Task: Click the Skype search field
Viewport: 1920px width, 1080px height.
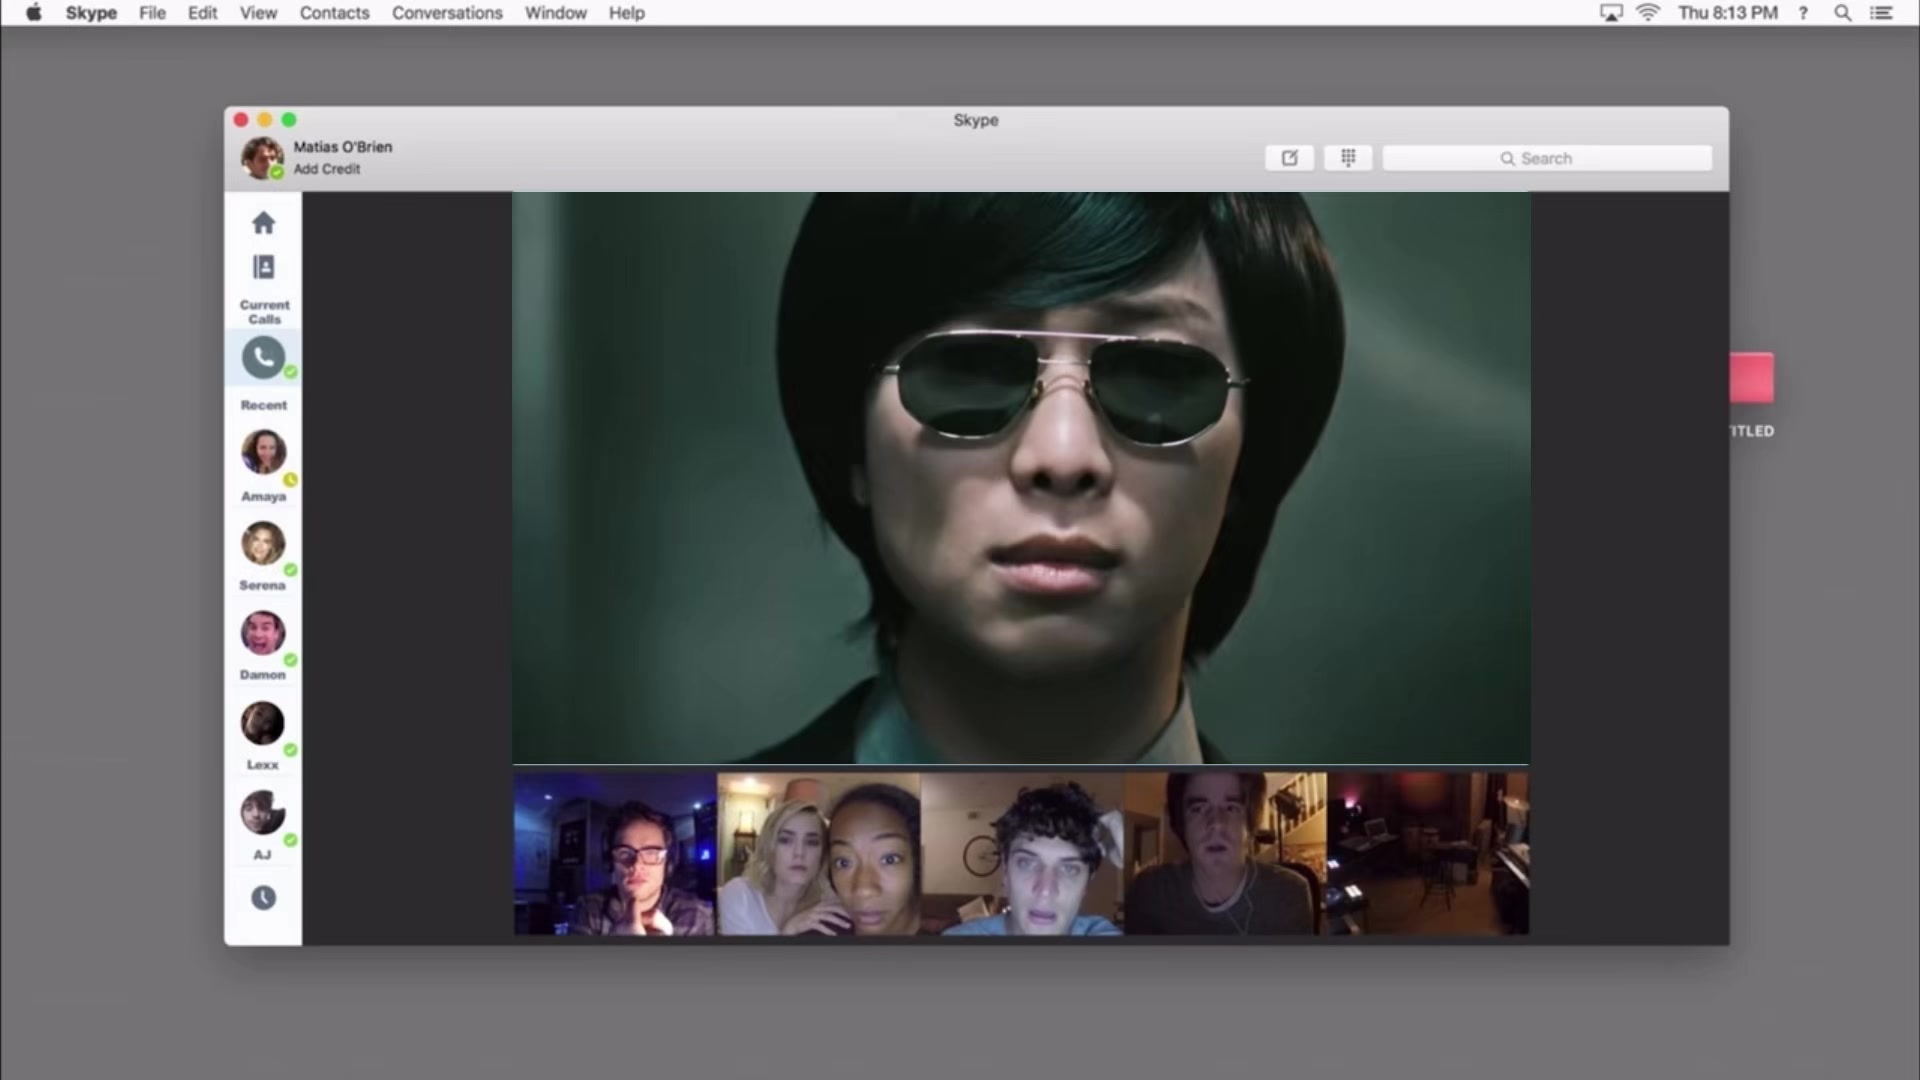Action: click(1547, 158)
